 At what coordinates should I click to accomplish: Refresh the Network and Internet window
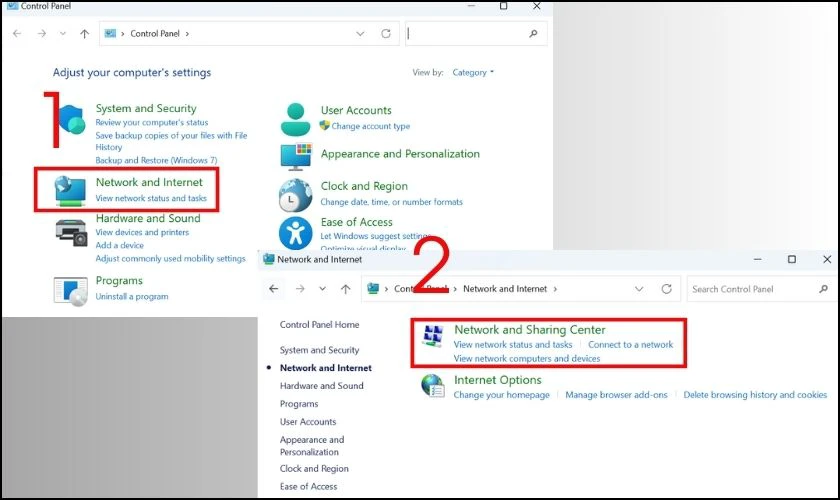point(666,289)
